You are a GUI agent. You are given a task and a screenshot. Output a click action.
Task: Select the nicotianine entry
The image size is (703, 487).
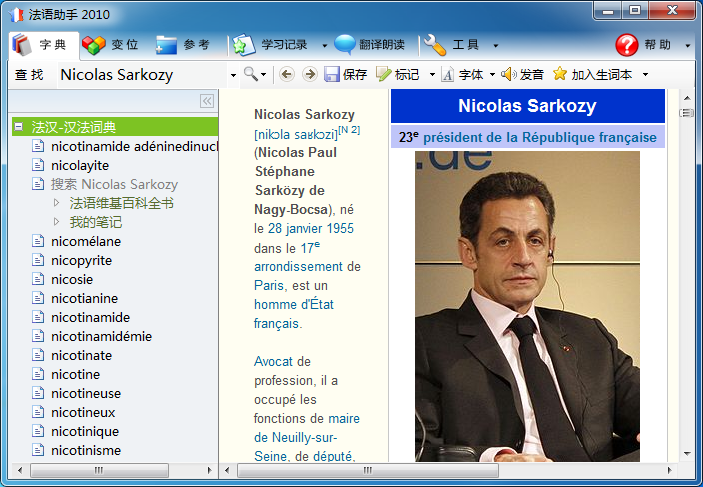84,298
